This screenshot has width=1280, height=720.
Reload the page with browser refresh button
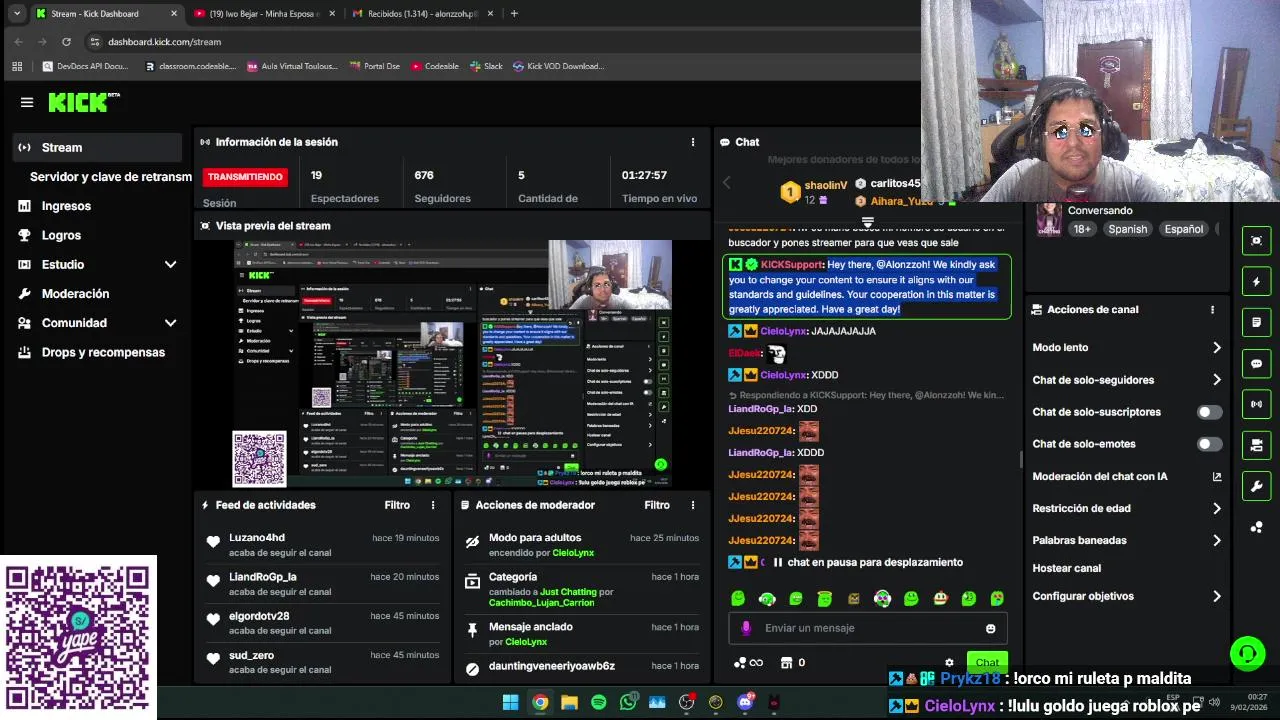pos(66,42)
